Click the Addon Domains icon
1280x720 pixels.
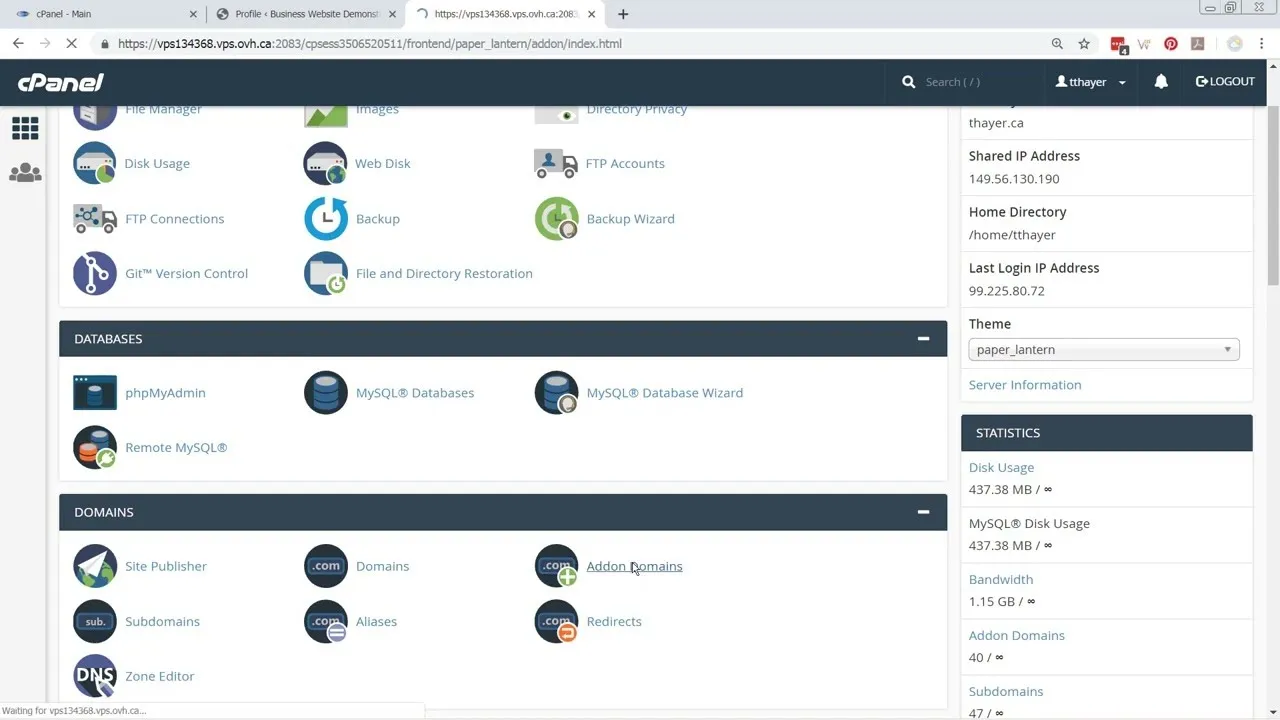(556, 566)
